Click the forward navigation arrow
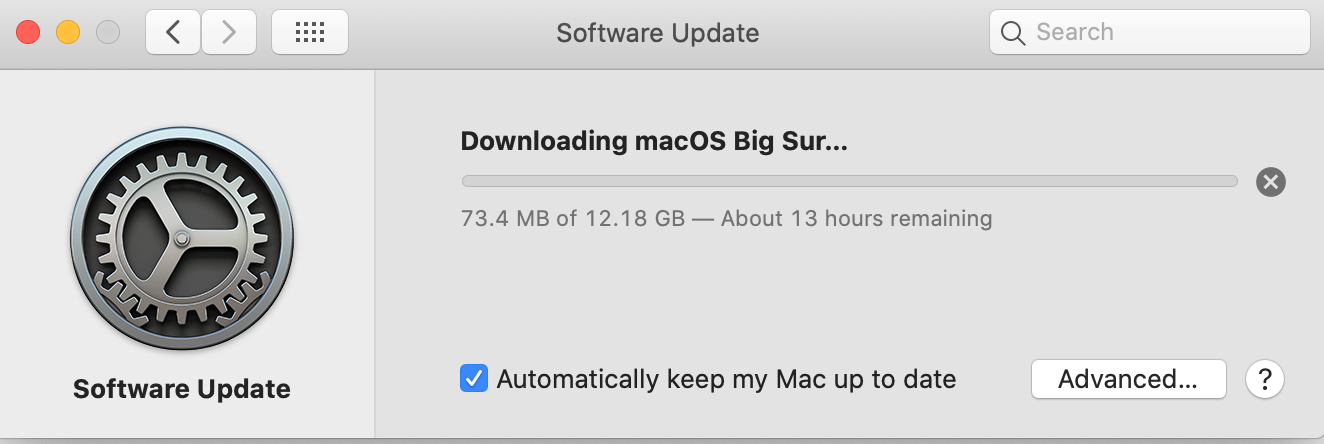 (229, 32)
